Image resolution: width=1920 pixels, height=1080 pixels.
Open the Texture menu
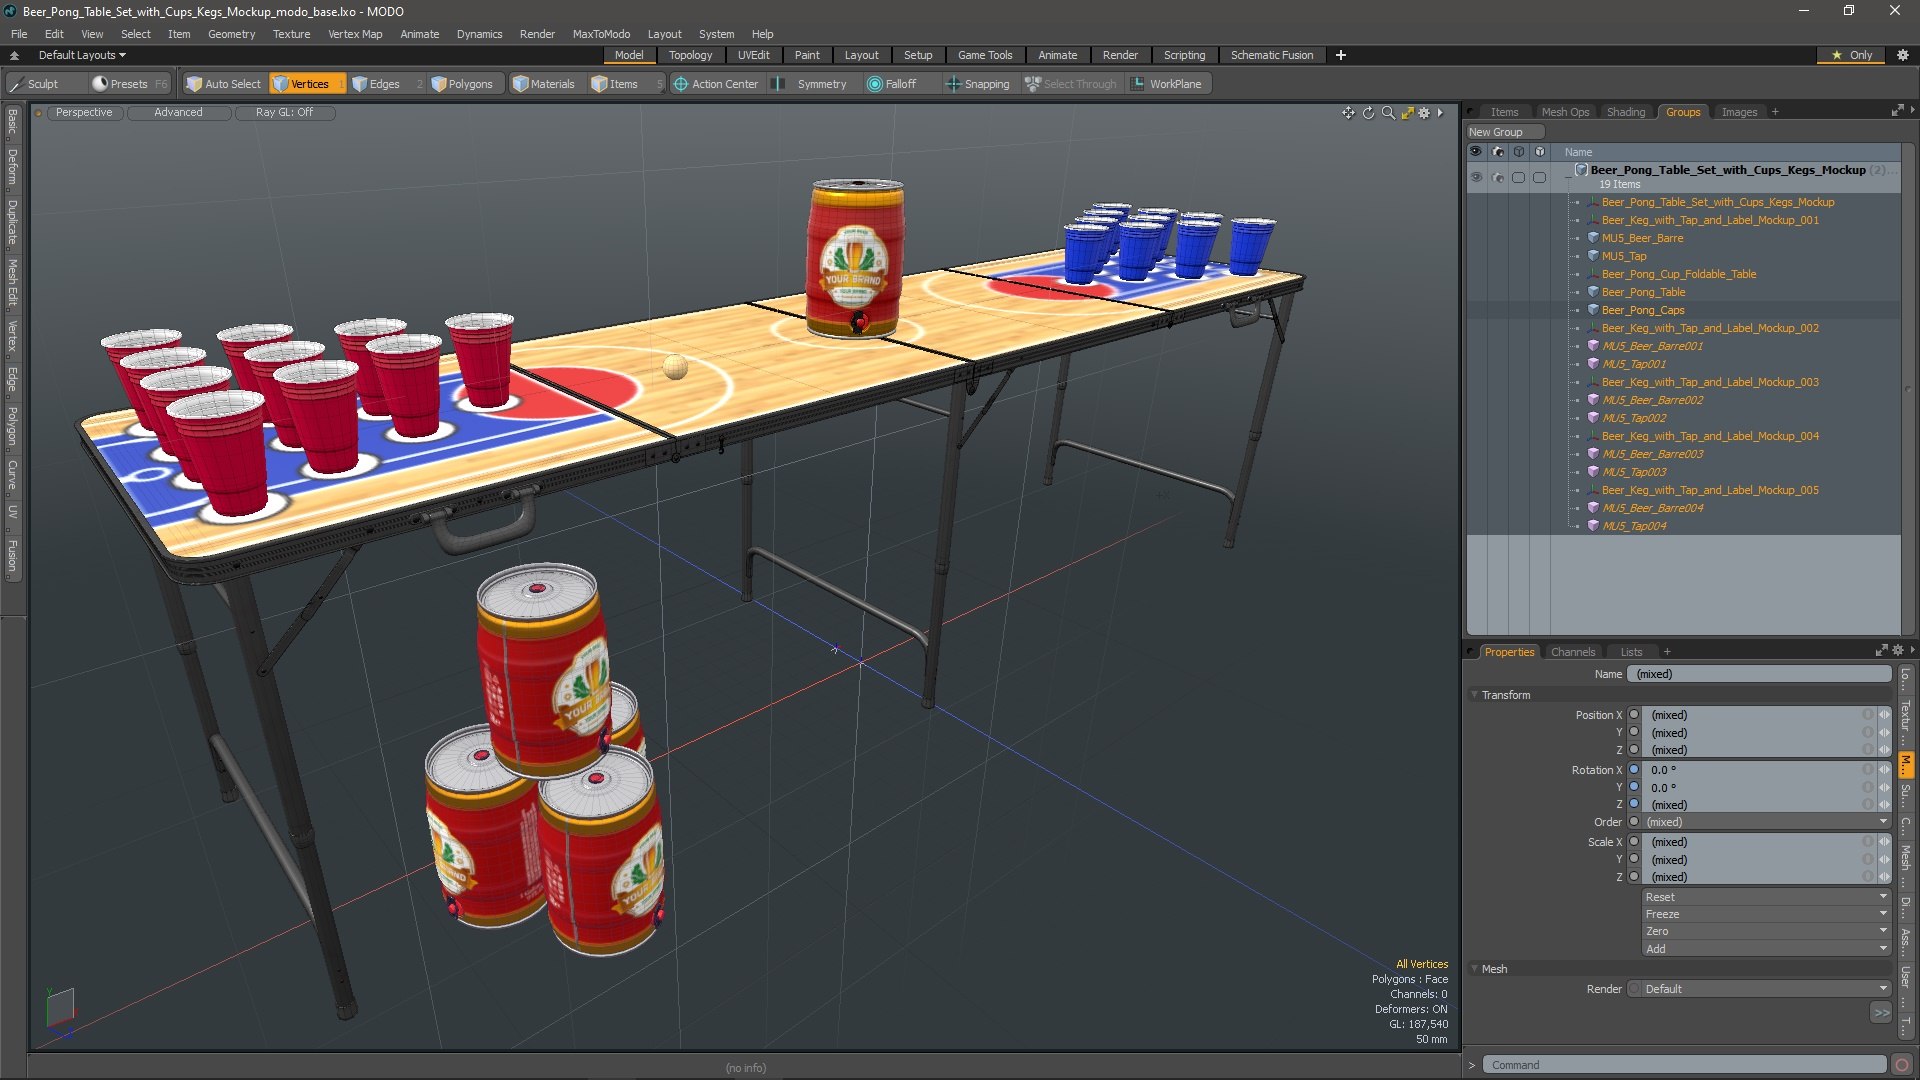(291, 34)
